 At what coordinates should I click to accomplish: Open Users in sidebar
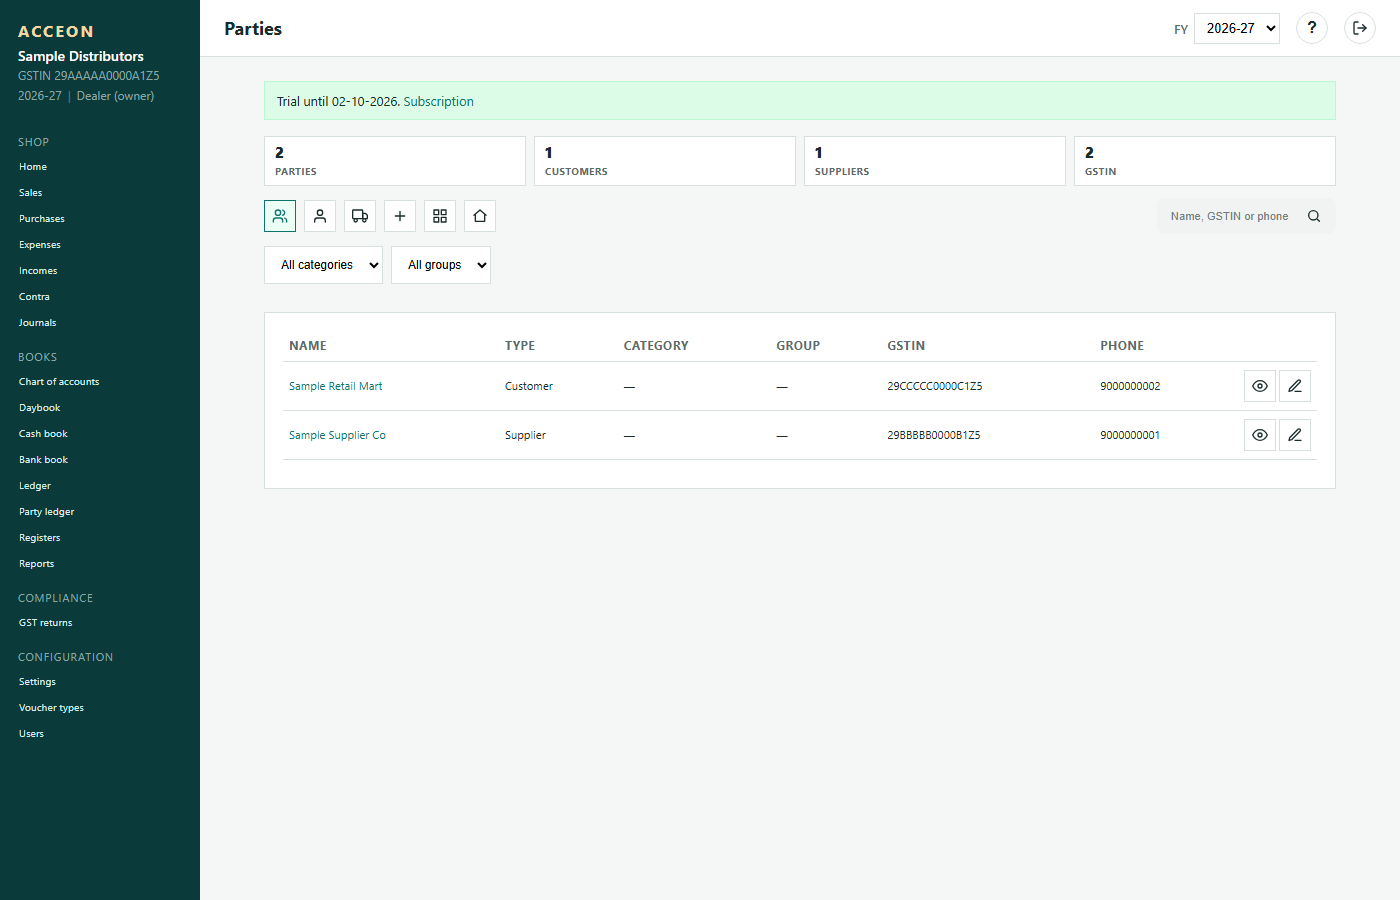[x=32, y=734]
